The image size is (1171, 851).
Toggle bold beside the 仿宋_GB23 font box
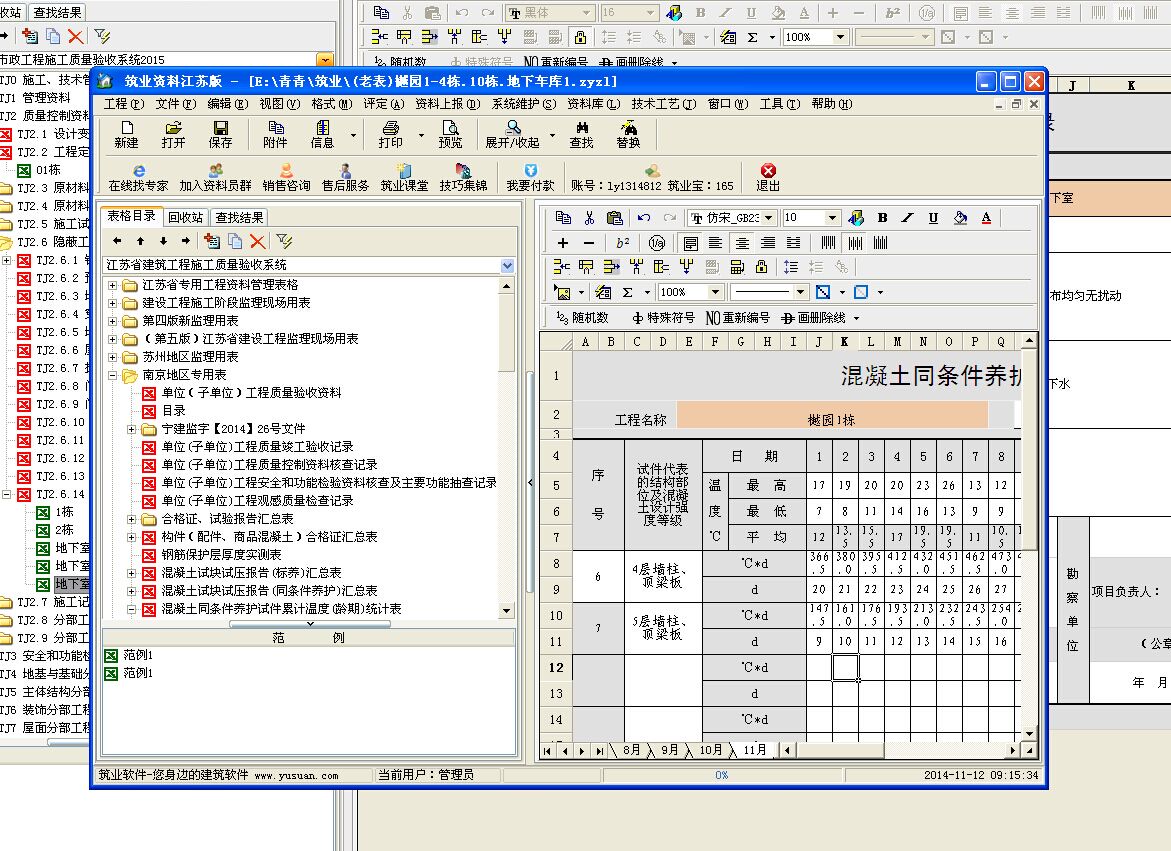[x=882, y=218]
